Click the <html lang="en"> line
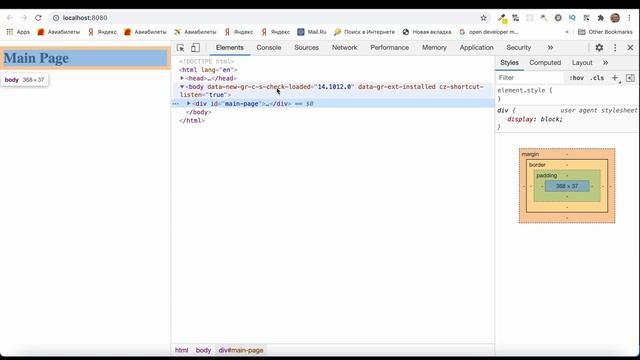 (x=208, y=70)
